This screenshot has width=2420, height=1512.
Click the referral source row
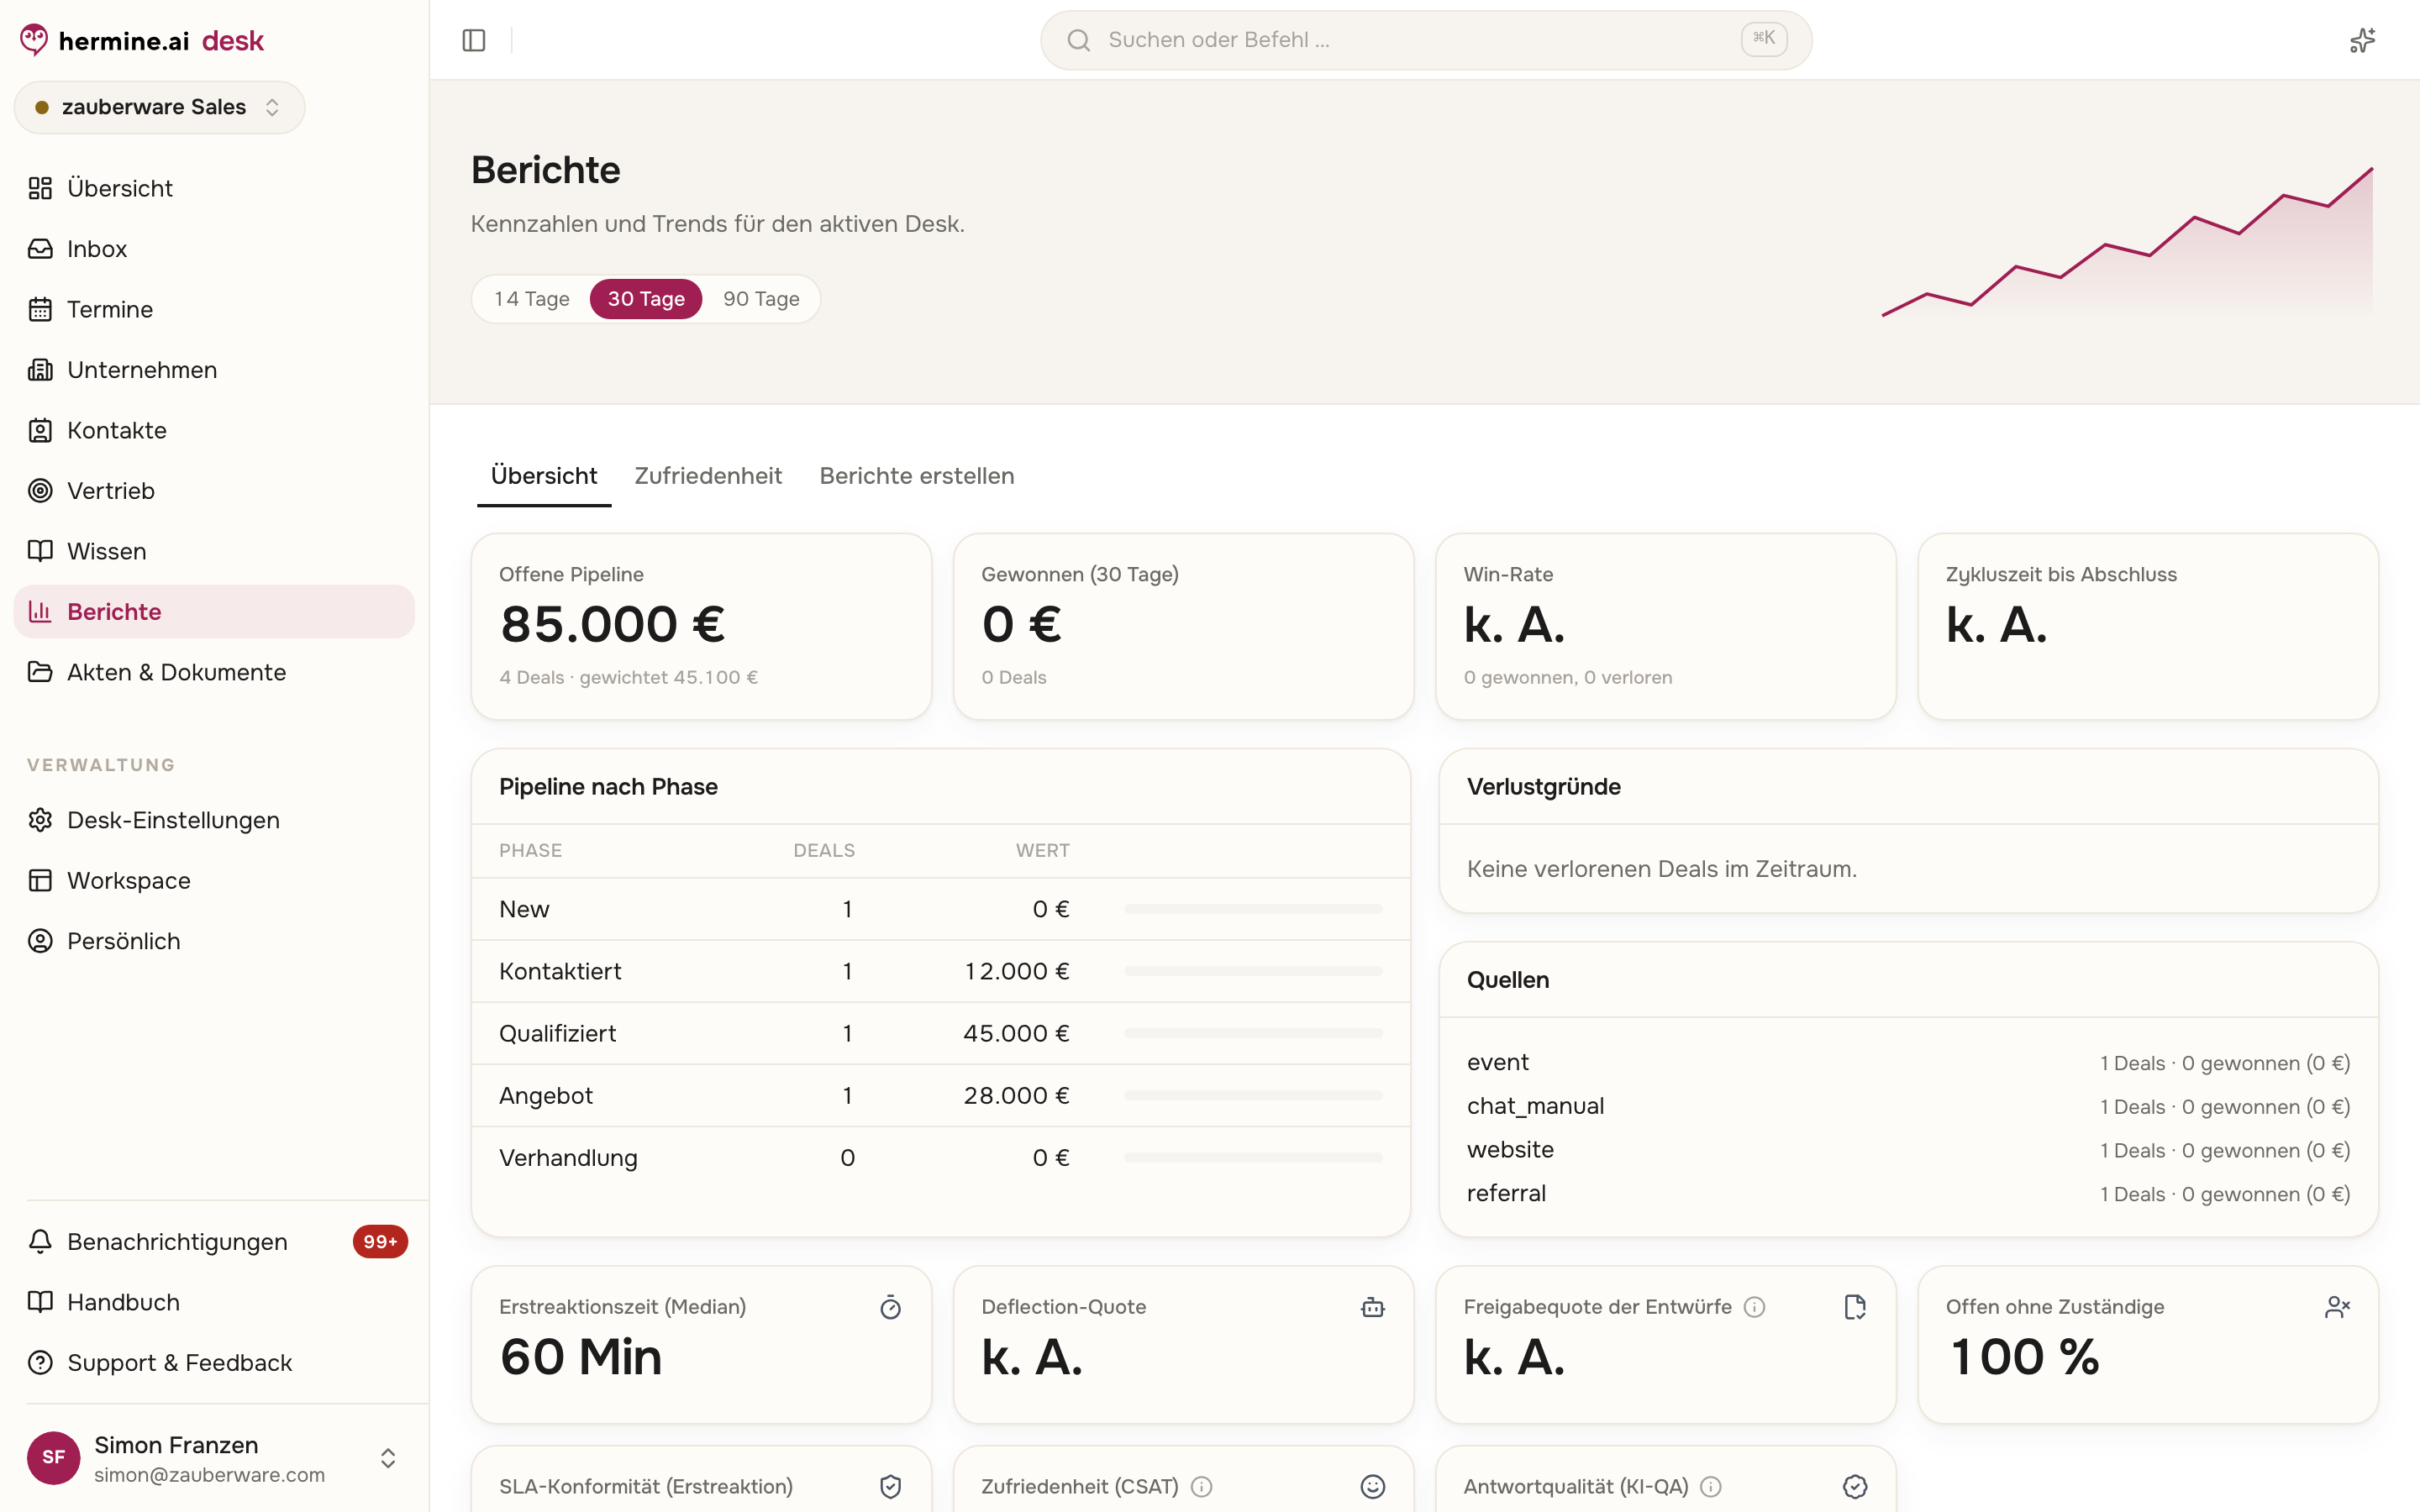coord(1908,1194)
